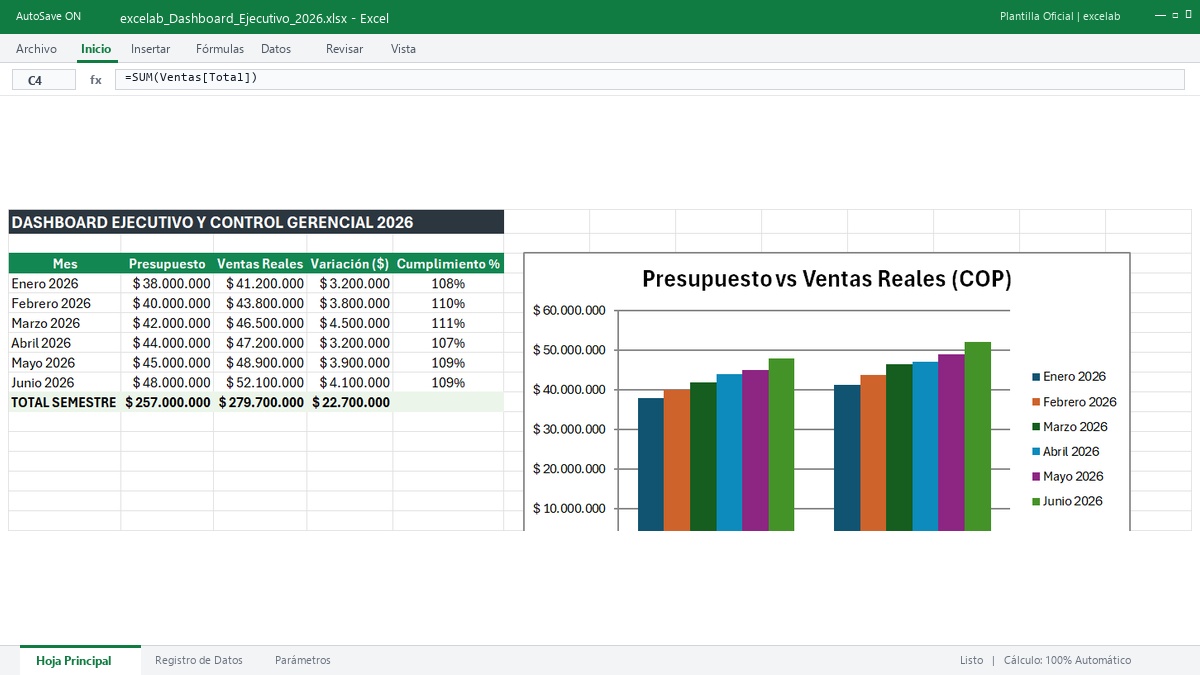Image resolution: width=1200 pixels, height=675 pixels.
Task: Select the Ventas Reales column header
Action: [260, 264]
